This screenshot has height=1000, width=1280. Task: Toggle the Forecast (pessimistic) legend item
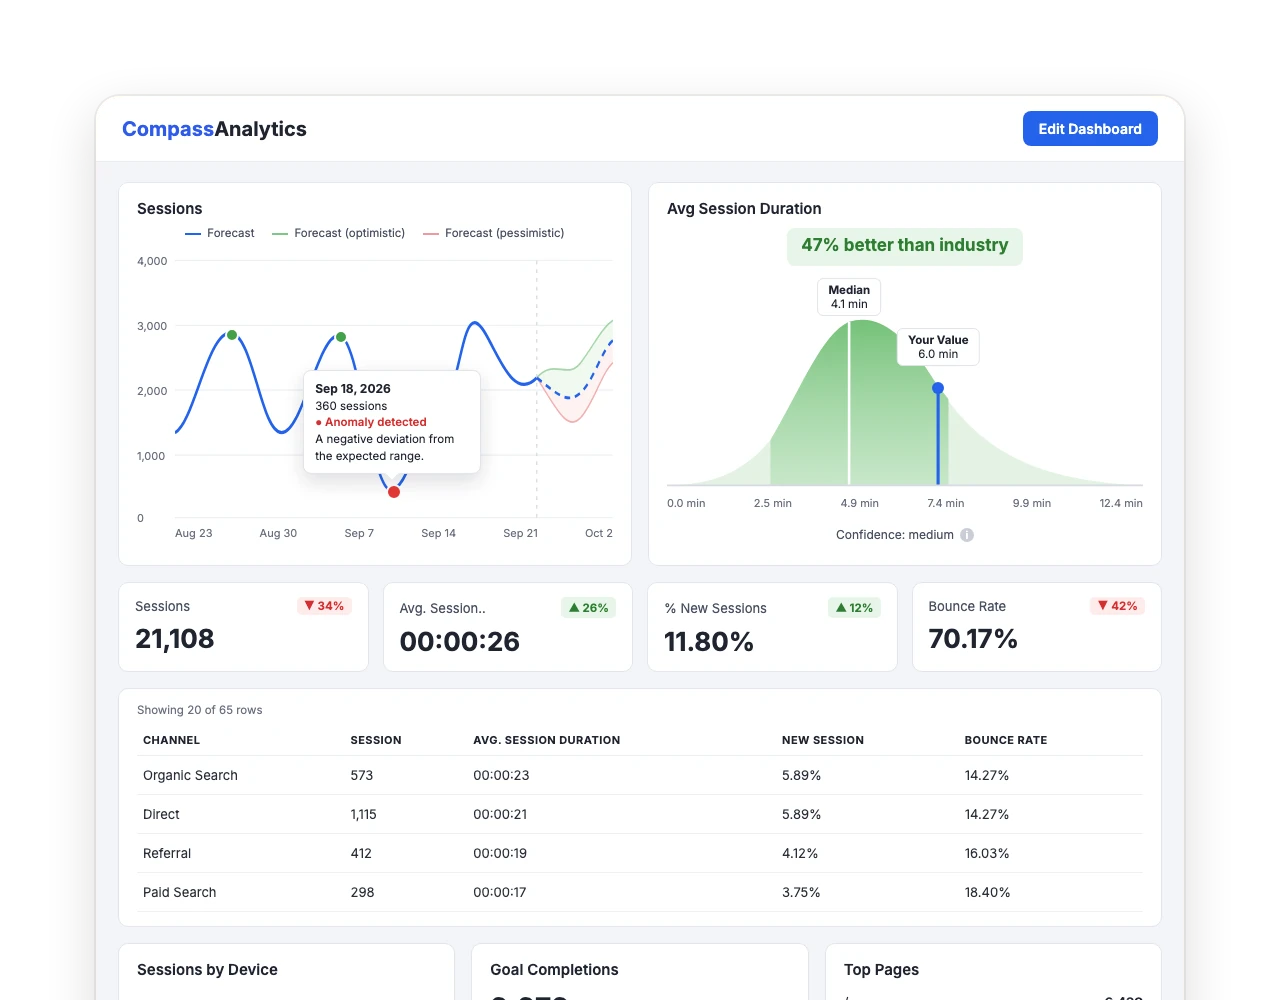[x=494, y=233]
